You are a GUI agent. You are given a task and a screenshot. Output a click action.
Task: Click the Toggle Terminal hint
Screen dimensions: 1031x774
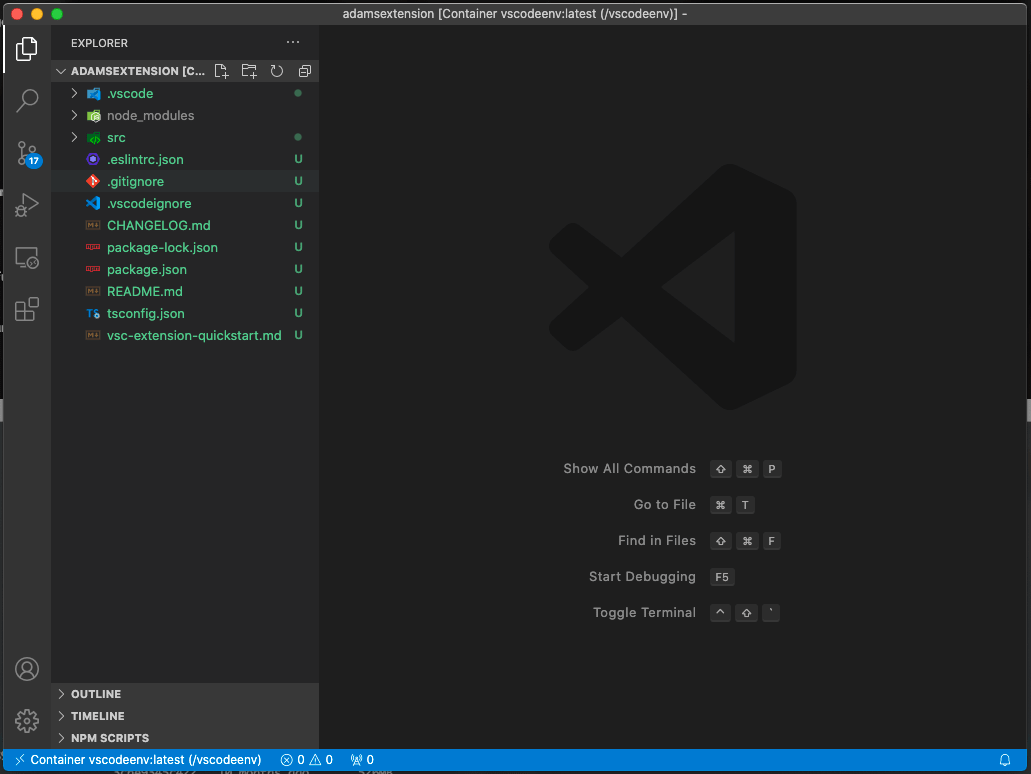644,613
